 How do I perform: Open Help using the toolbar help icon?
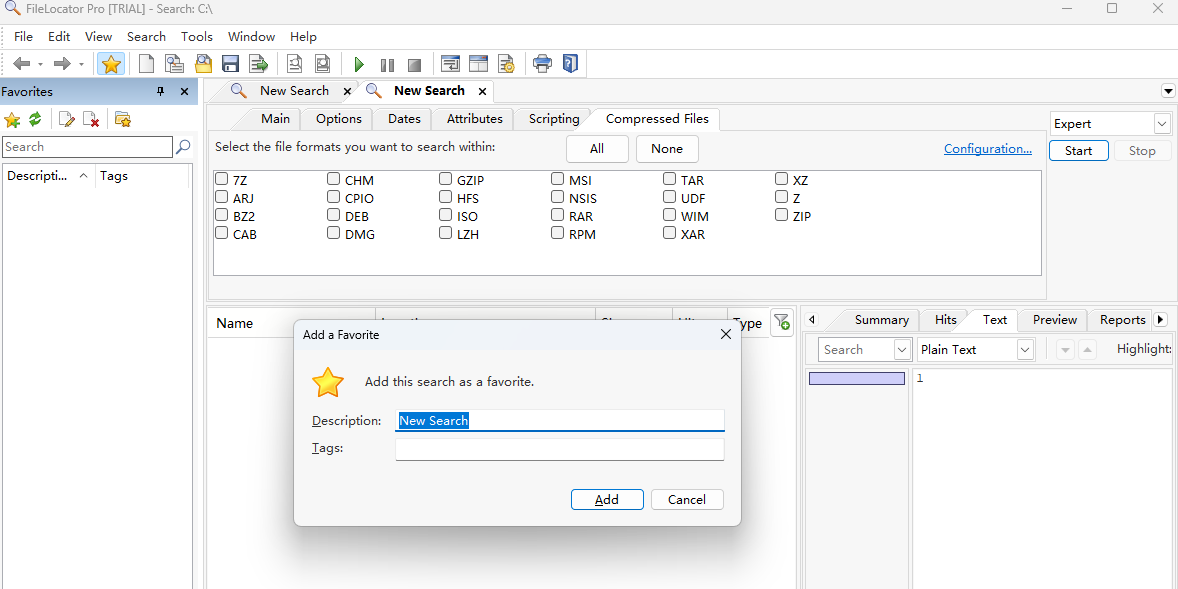tap(570, 63)
